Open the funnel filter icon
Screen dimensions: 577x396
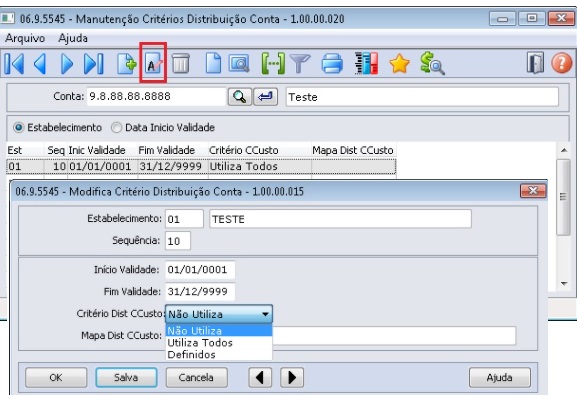(x=300, y=64)
